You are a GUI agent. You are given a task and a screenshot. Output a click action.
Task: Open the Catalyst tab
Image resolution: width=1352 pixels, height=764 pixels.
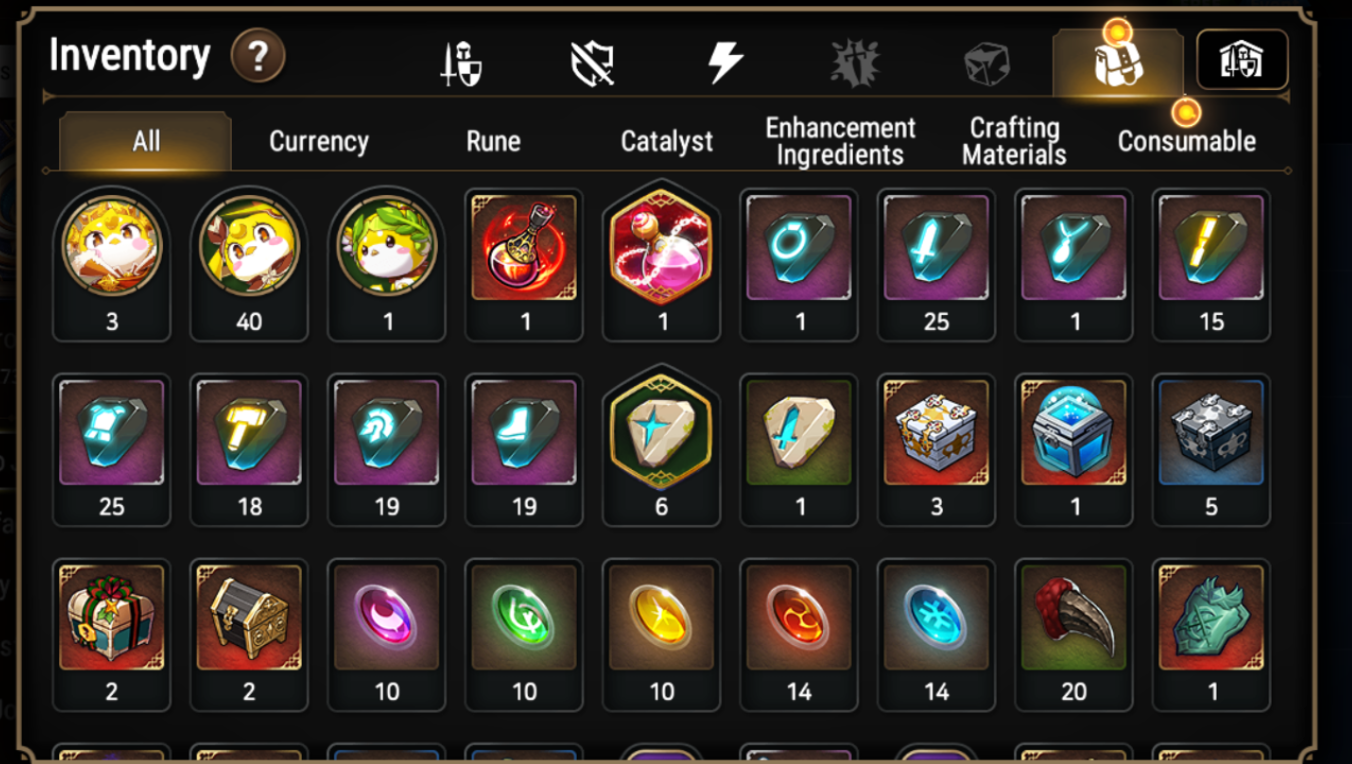click(667, 142)
